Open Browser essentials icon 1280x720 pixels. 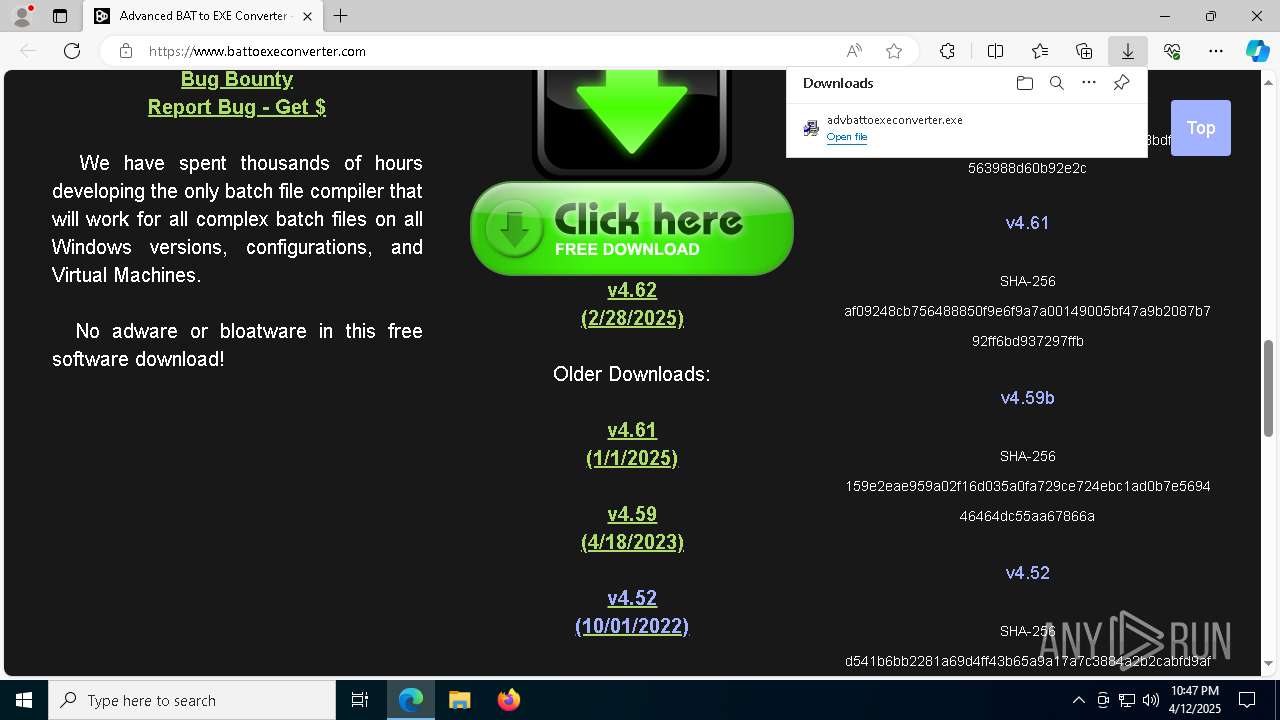[1172, 51]
